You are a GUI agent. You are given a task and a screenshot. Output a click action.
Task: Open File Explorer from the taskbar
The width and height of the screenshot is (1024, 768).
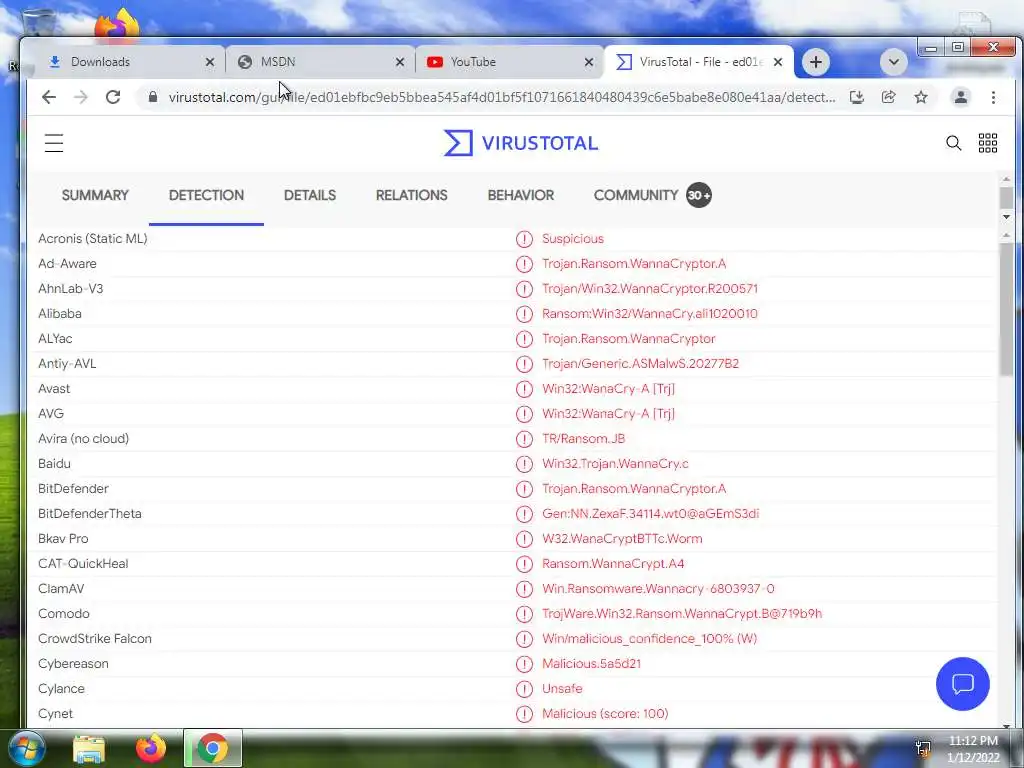(x=89, y=748)
